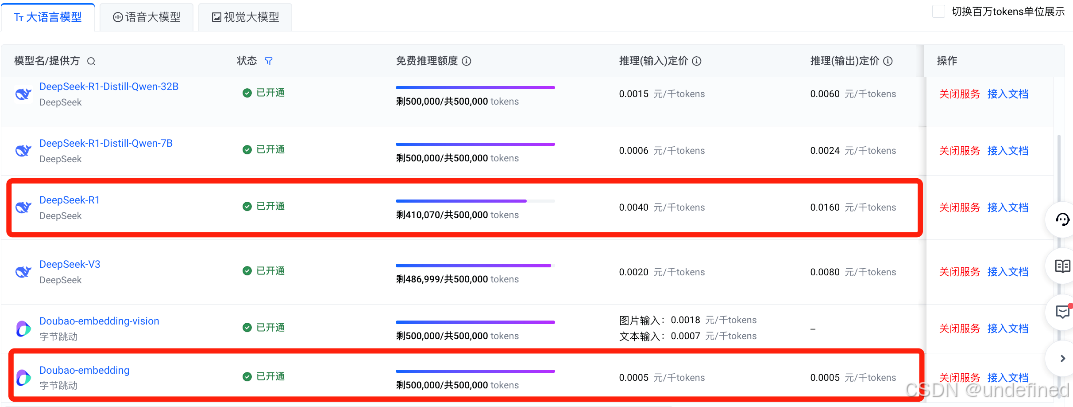Click the 0.0160 output price for DeepSeek-R1
This screenshot has width=1073, height=407.
click(825, 207)
